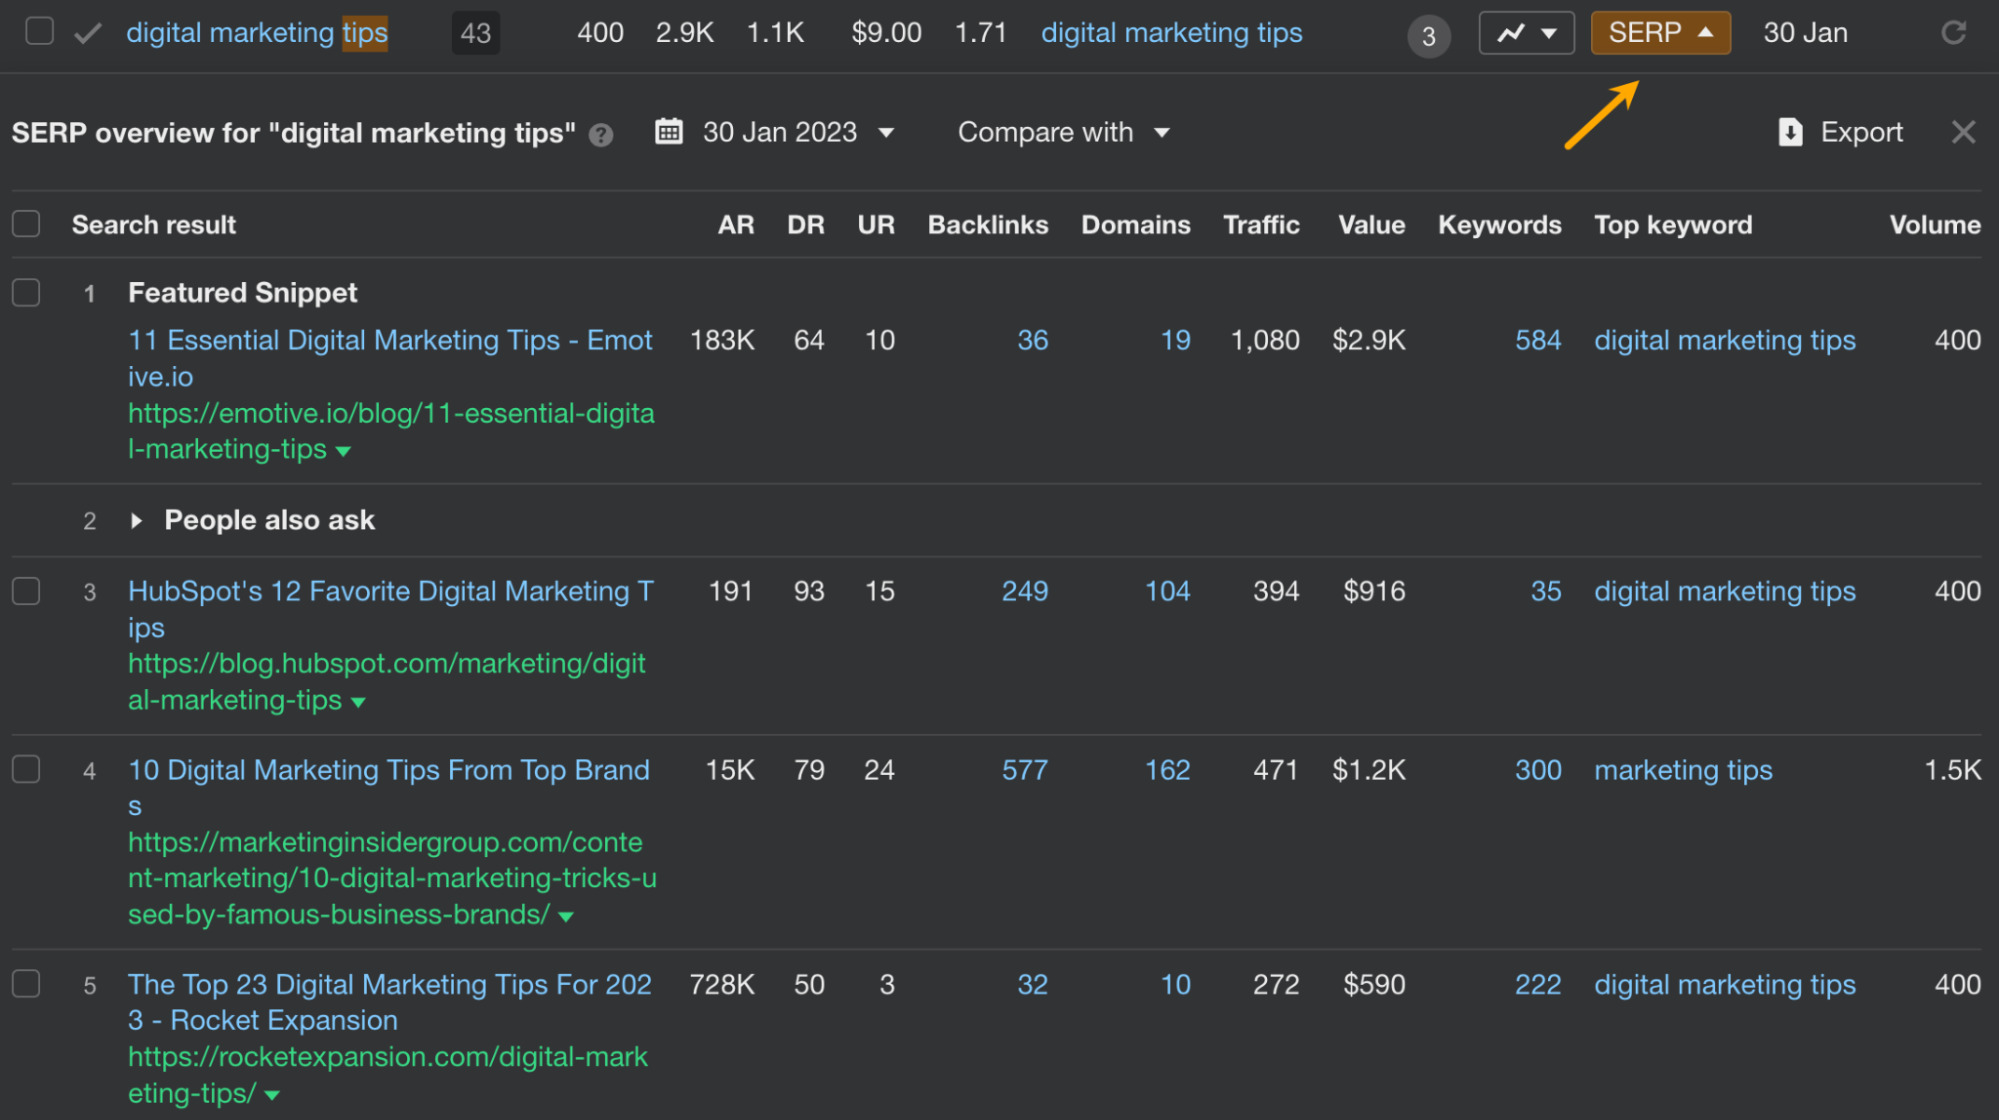This screenshot has width=1999, height=1120.
Task: Open the Compare with menu
Action: click(x=1063, y=131)
